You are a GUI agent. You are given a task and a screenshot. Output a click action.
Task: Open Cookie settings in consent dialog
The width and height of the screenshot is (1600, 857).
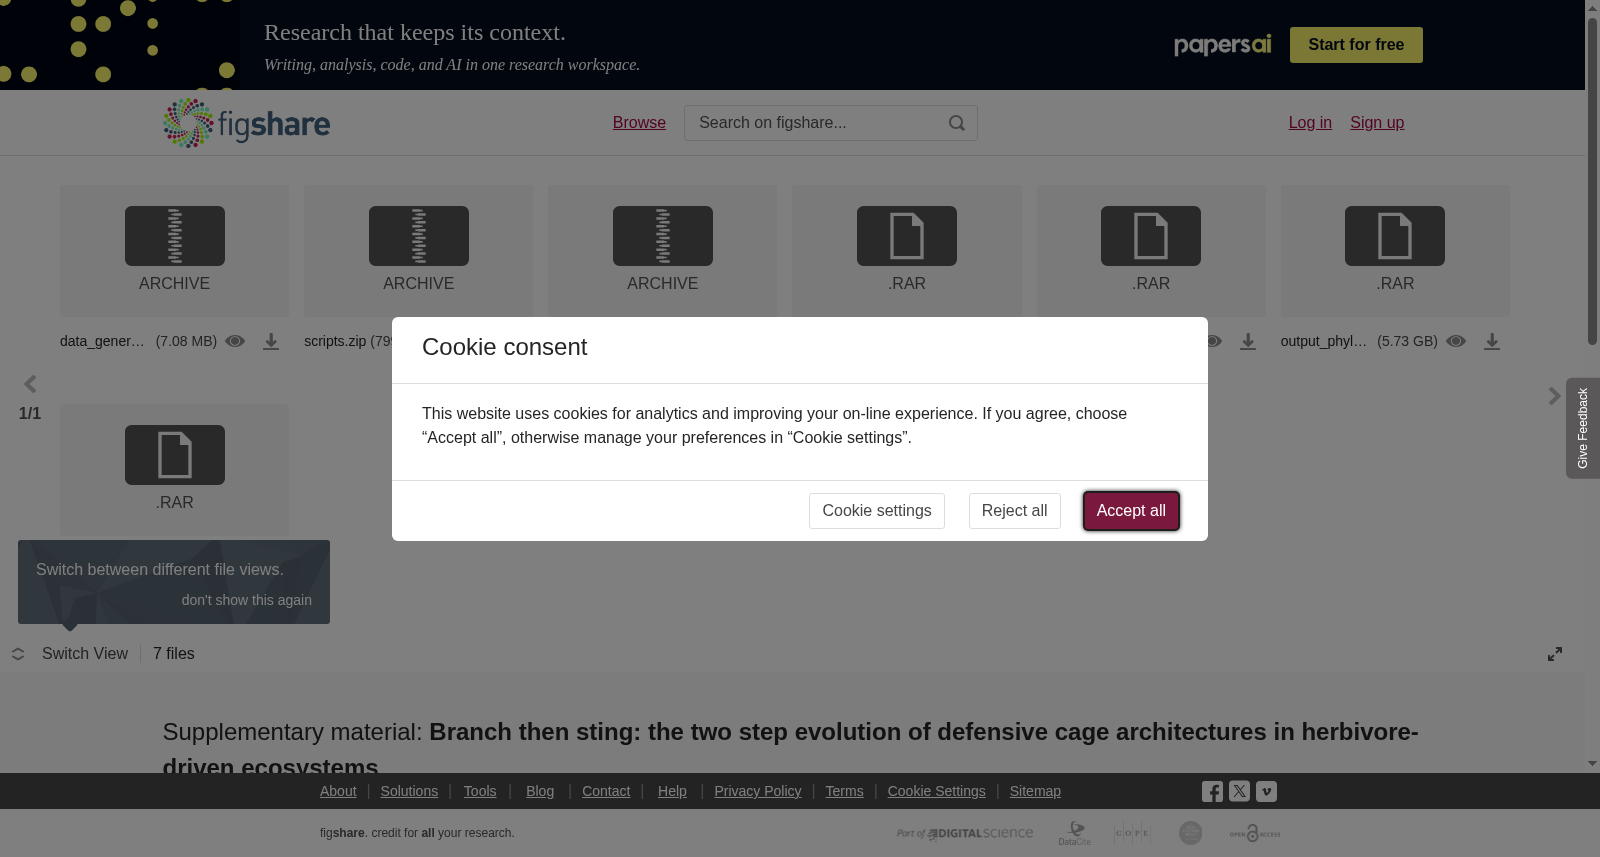click(x=877, y=511)
